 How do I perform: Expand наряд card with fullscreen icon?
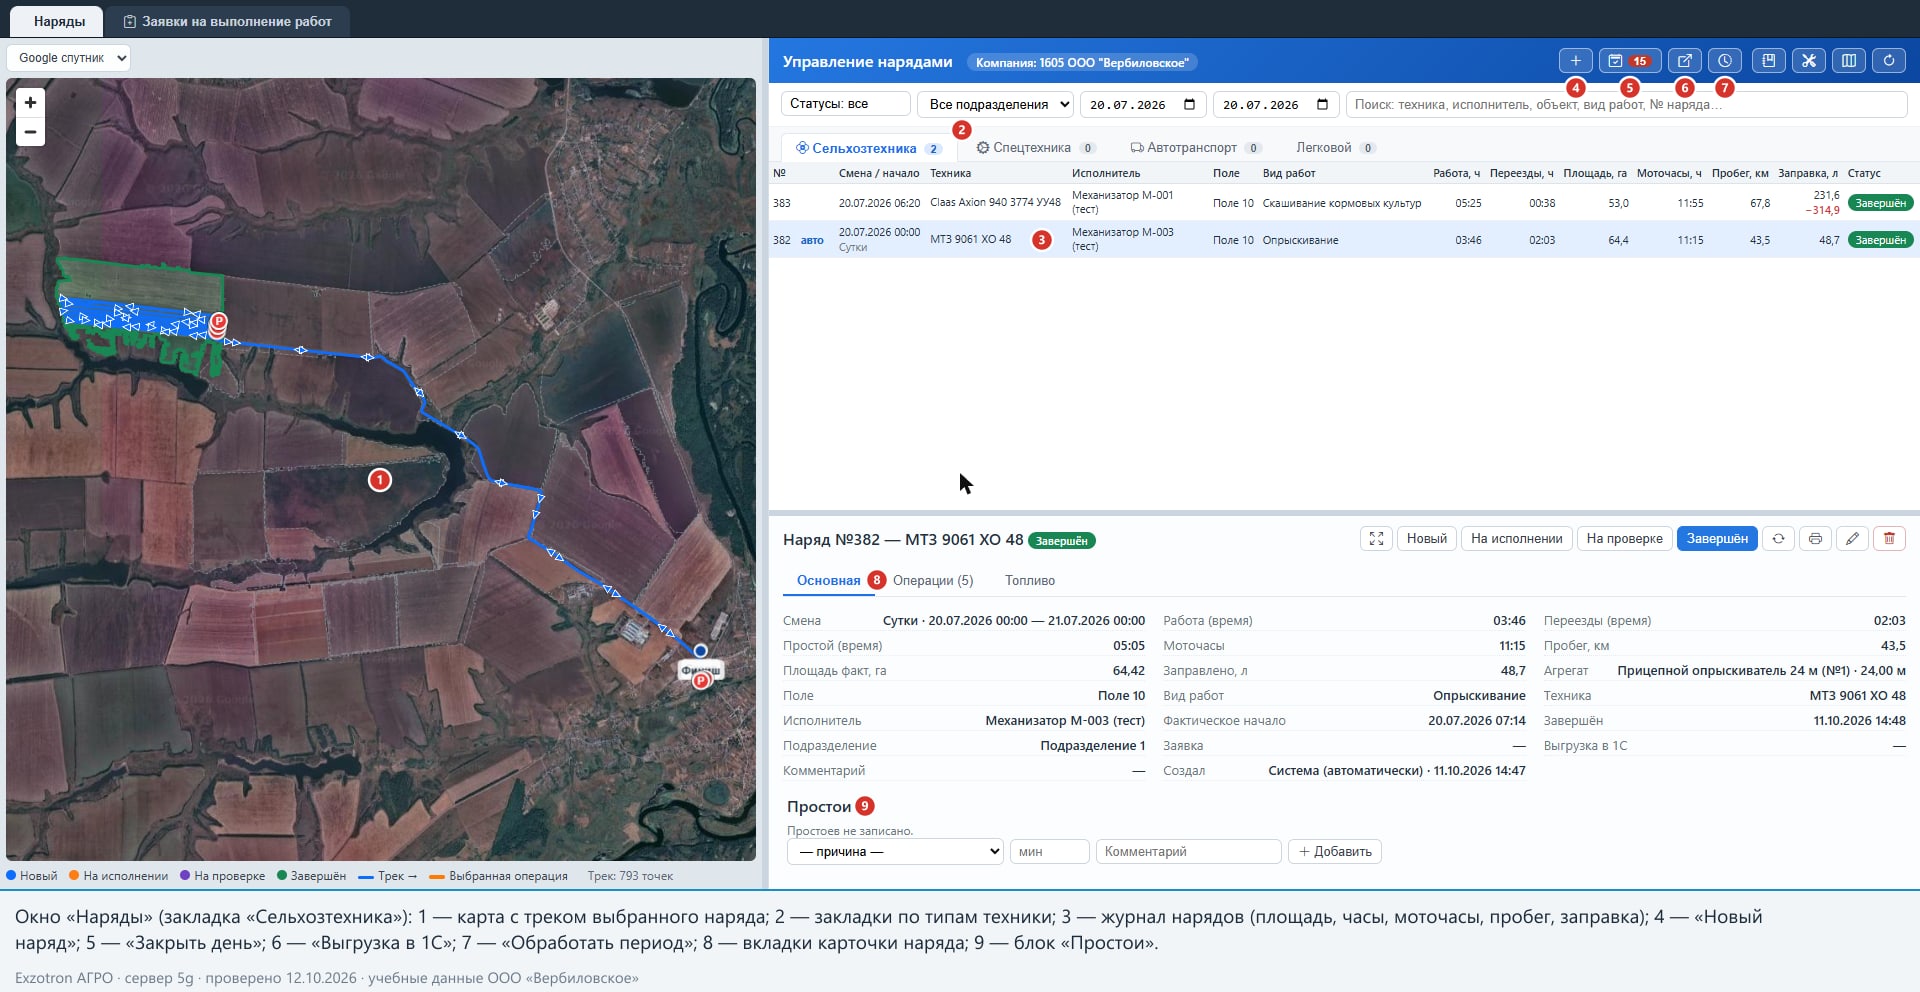click(1376, 539)
